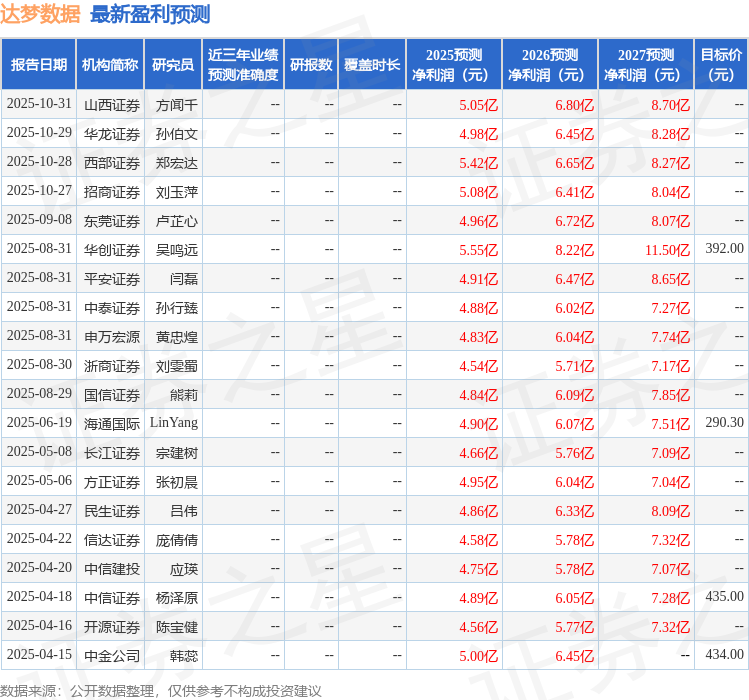Select the 目标价 column header
The height and width of the screenshot is (700, 749).
[721, 65]
